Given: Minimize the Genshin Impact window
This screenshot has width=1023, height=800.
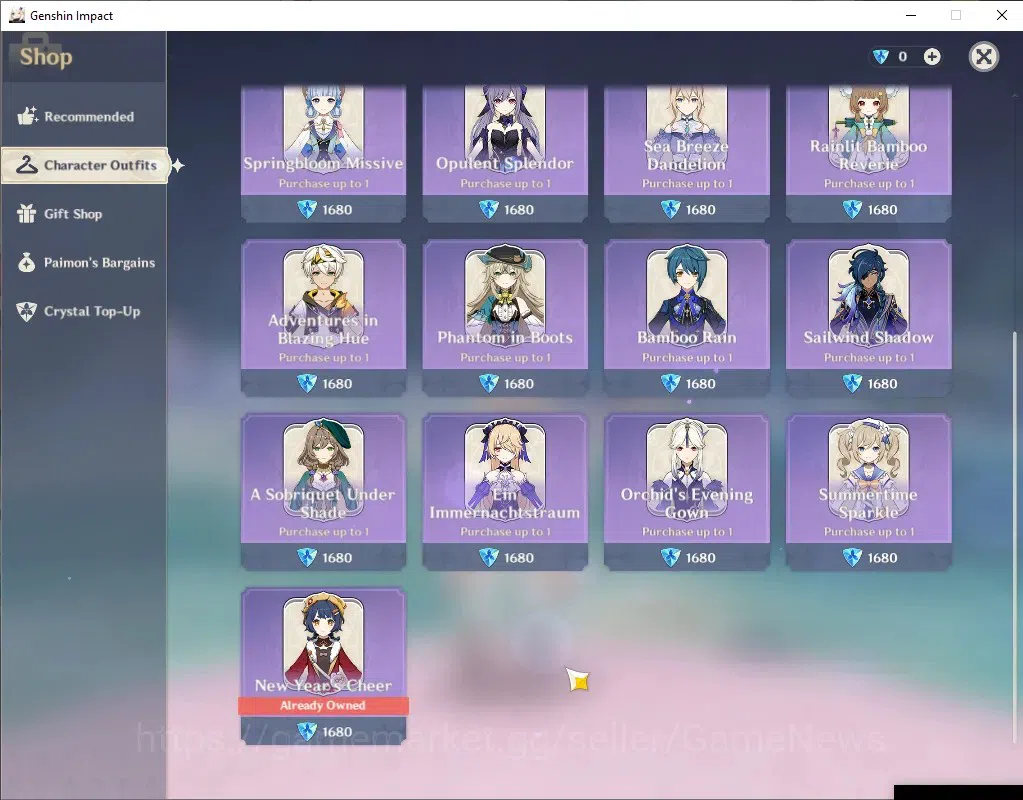Looking at the screenshot, I should 911,15.
